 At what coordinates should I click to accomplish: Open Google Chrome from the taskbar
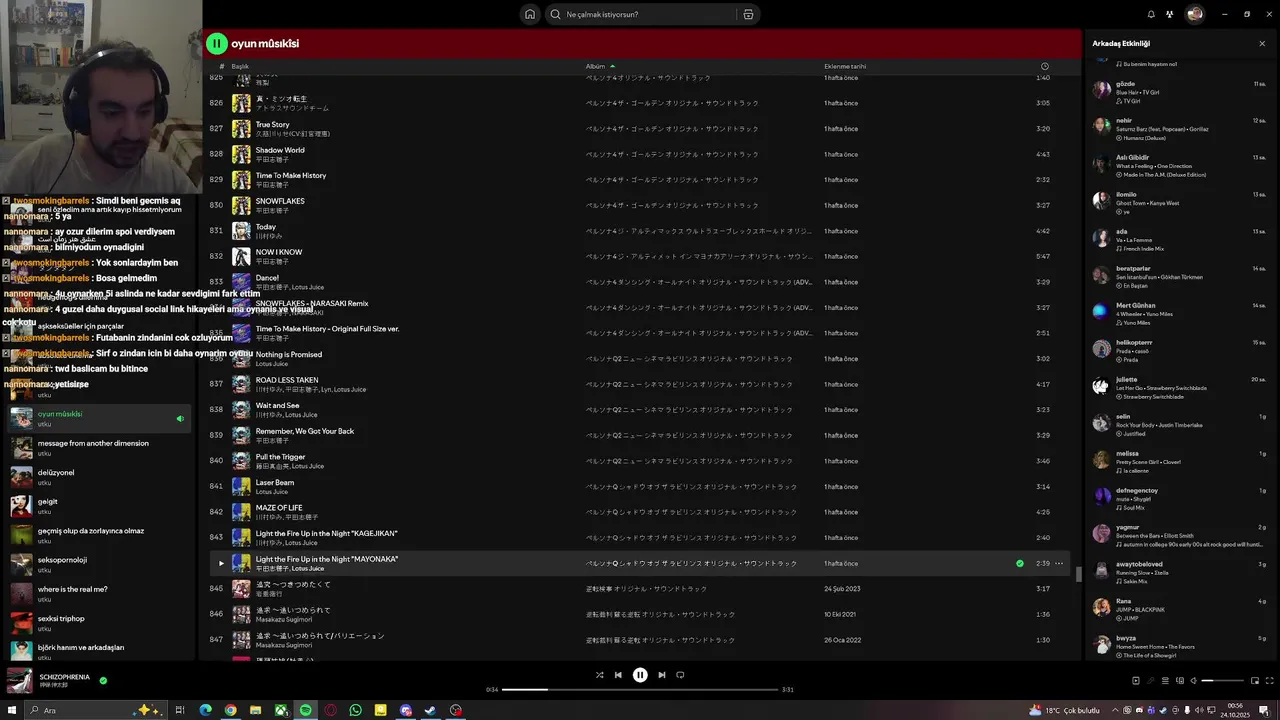[230, 710]
